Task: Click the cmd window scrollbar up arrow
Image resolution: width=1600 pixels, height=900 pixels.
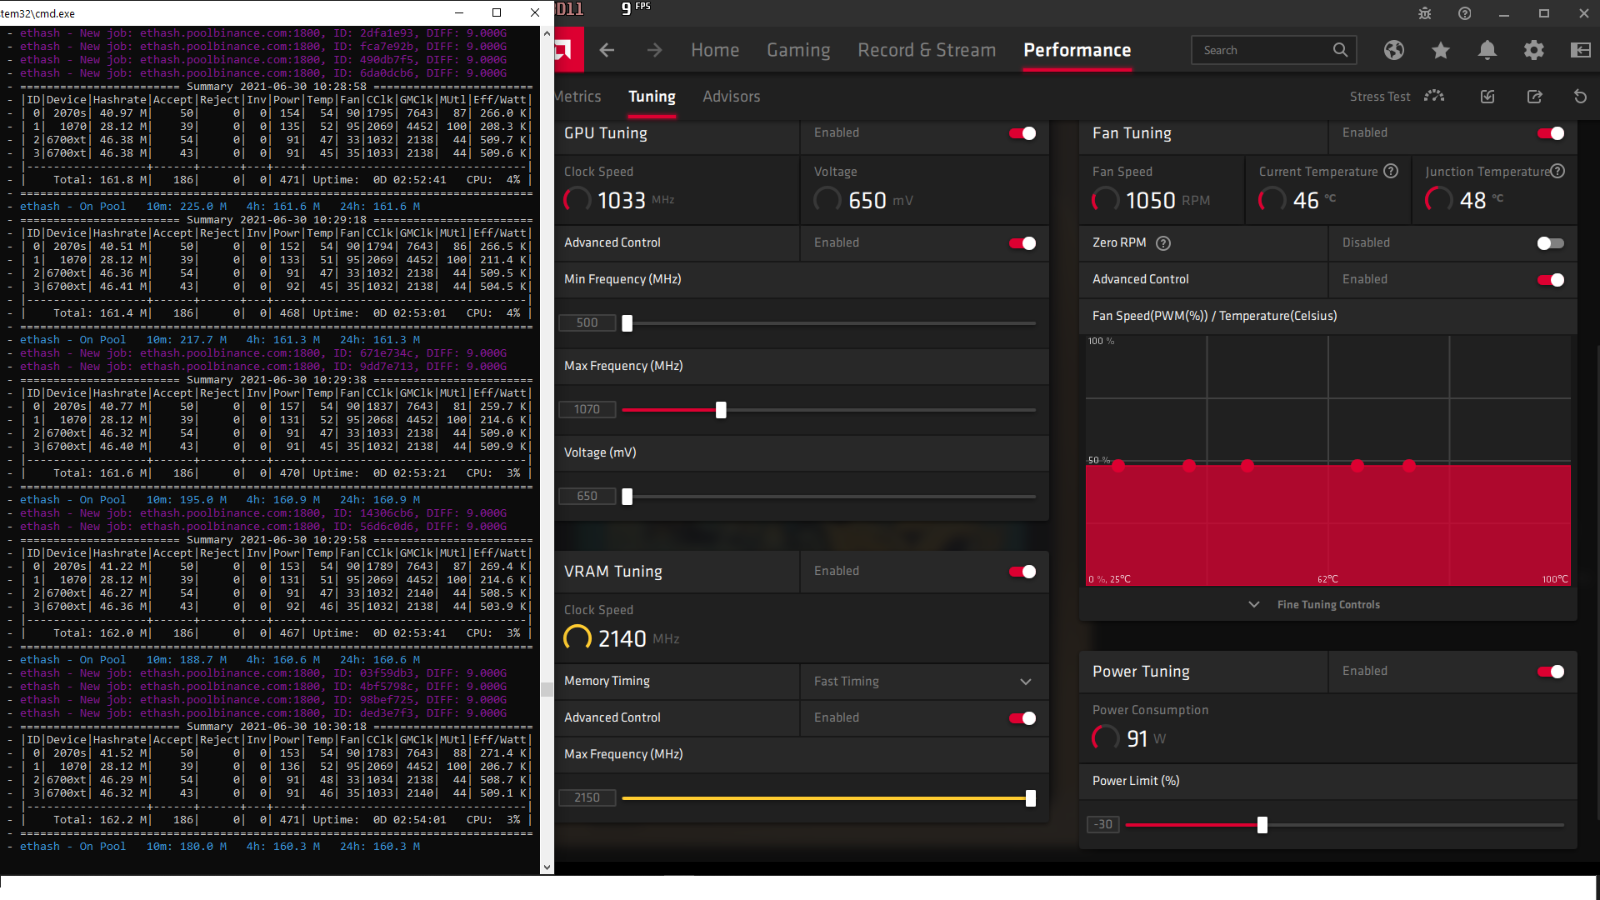Action: click(547, 33)
